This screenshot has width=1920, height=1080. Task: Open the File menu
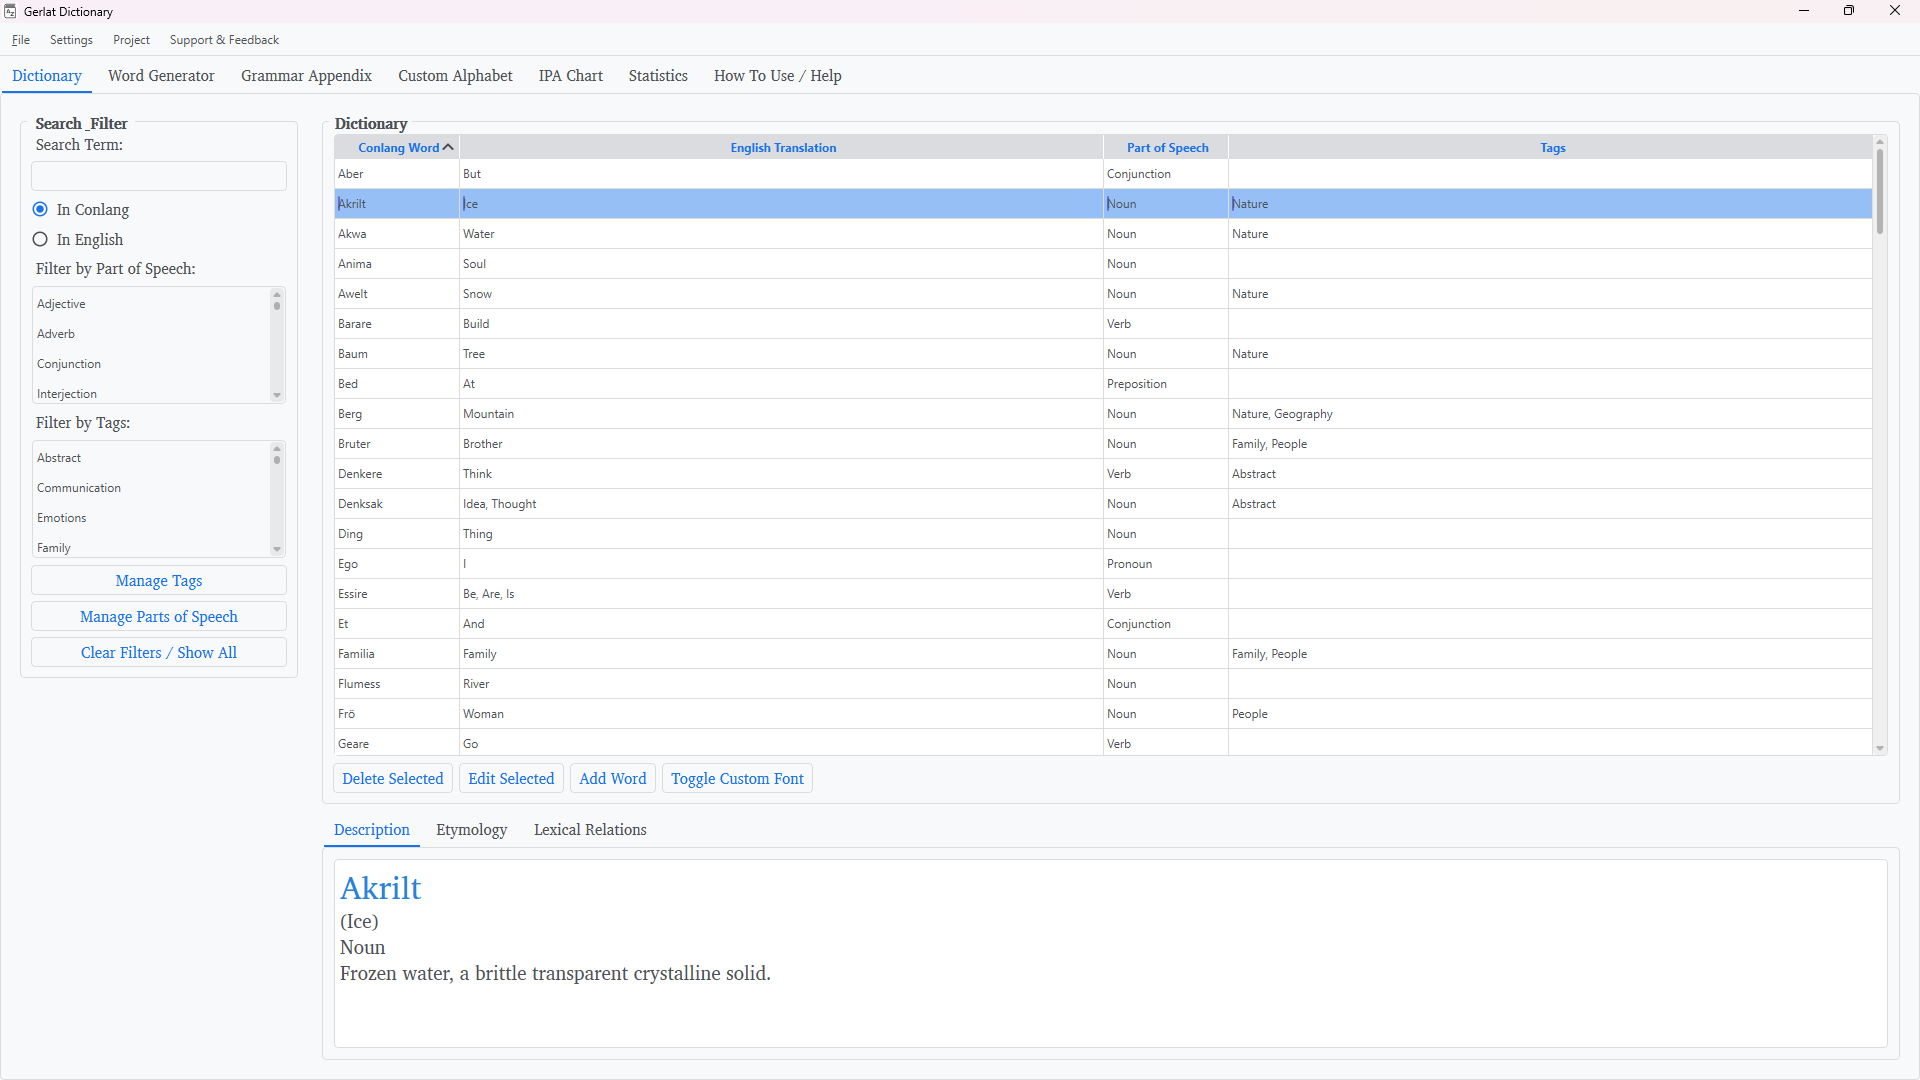pyautogui.click(x=21, y=40)
